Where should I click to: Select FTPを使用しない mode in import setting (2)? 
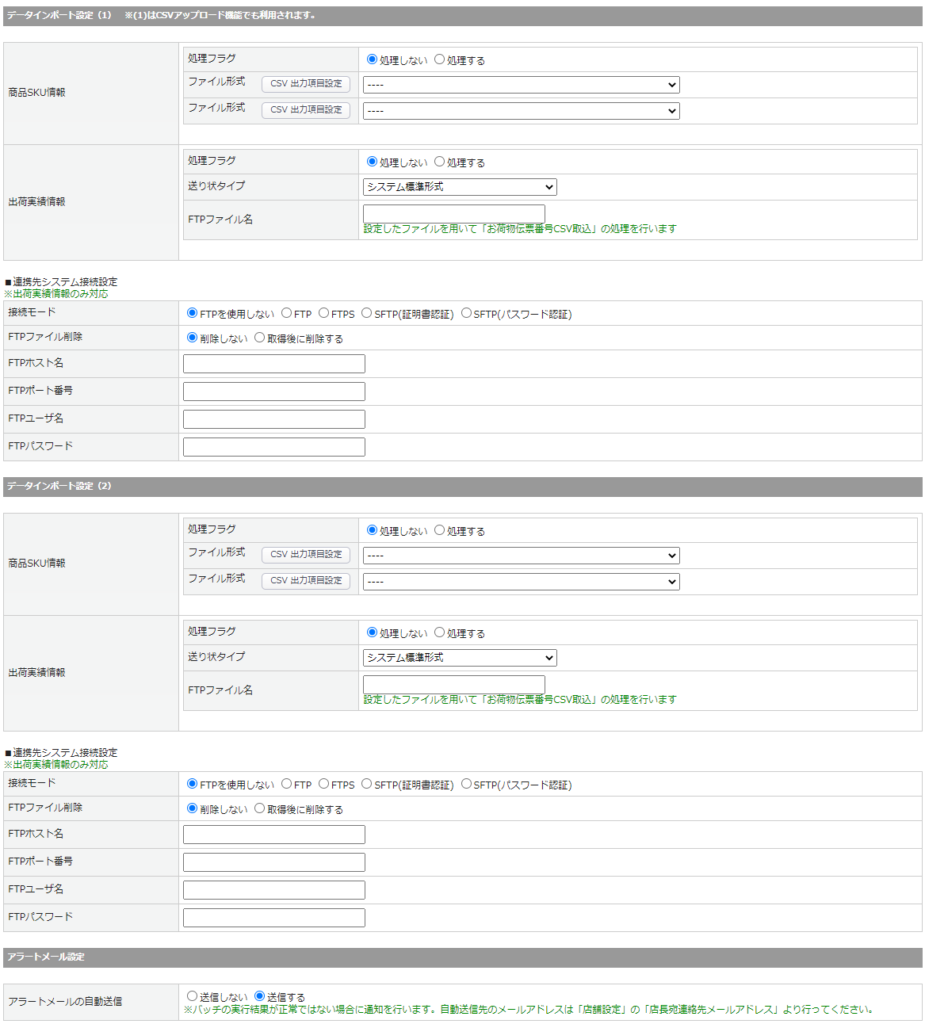click(x=192, y=784)
